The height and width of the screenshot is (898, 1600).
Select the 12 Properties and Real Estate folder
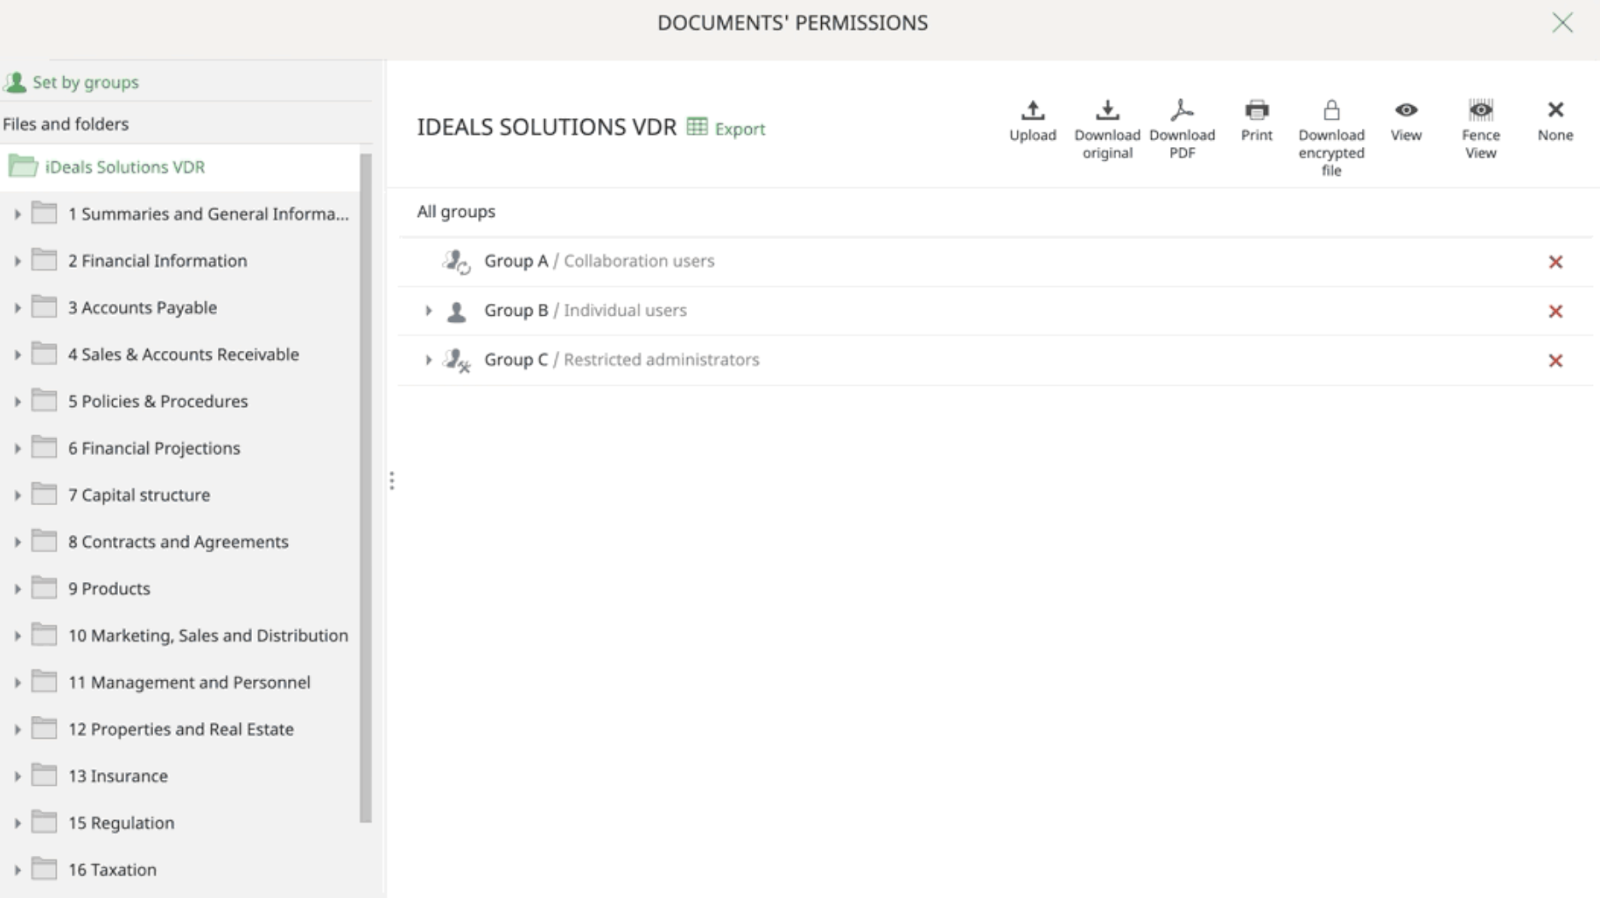pyautogui.click(x=181, y=729)
